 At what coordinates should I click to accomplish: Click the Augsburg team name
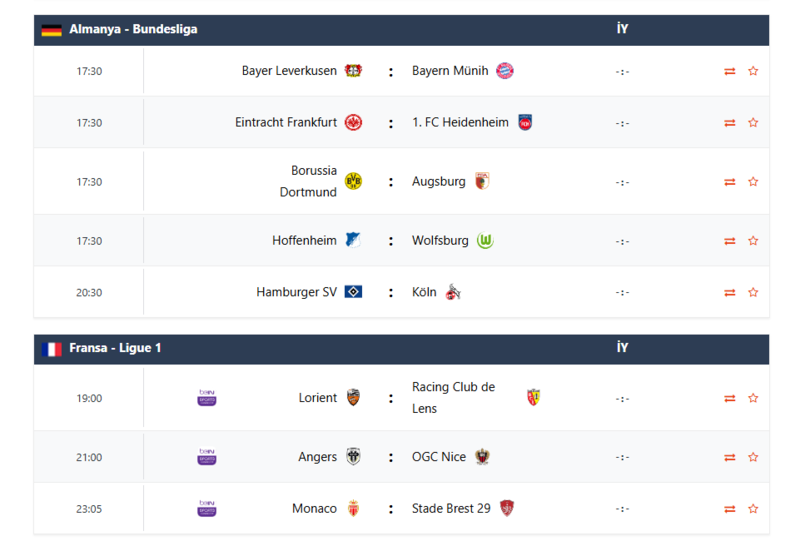click(439, 181)
